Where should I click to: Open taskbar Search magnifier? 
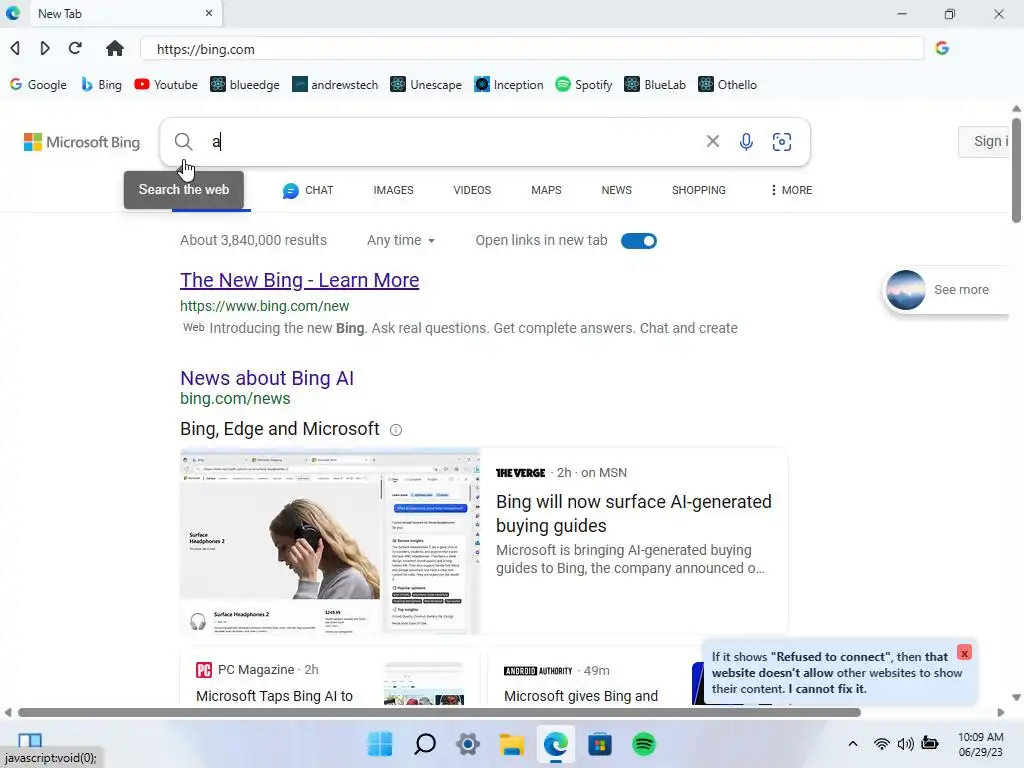click(424, 744)
